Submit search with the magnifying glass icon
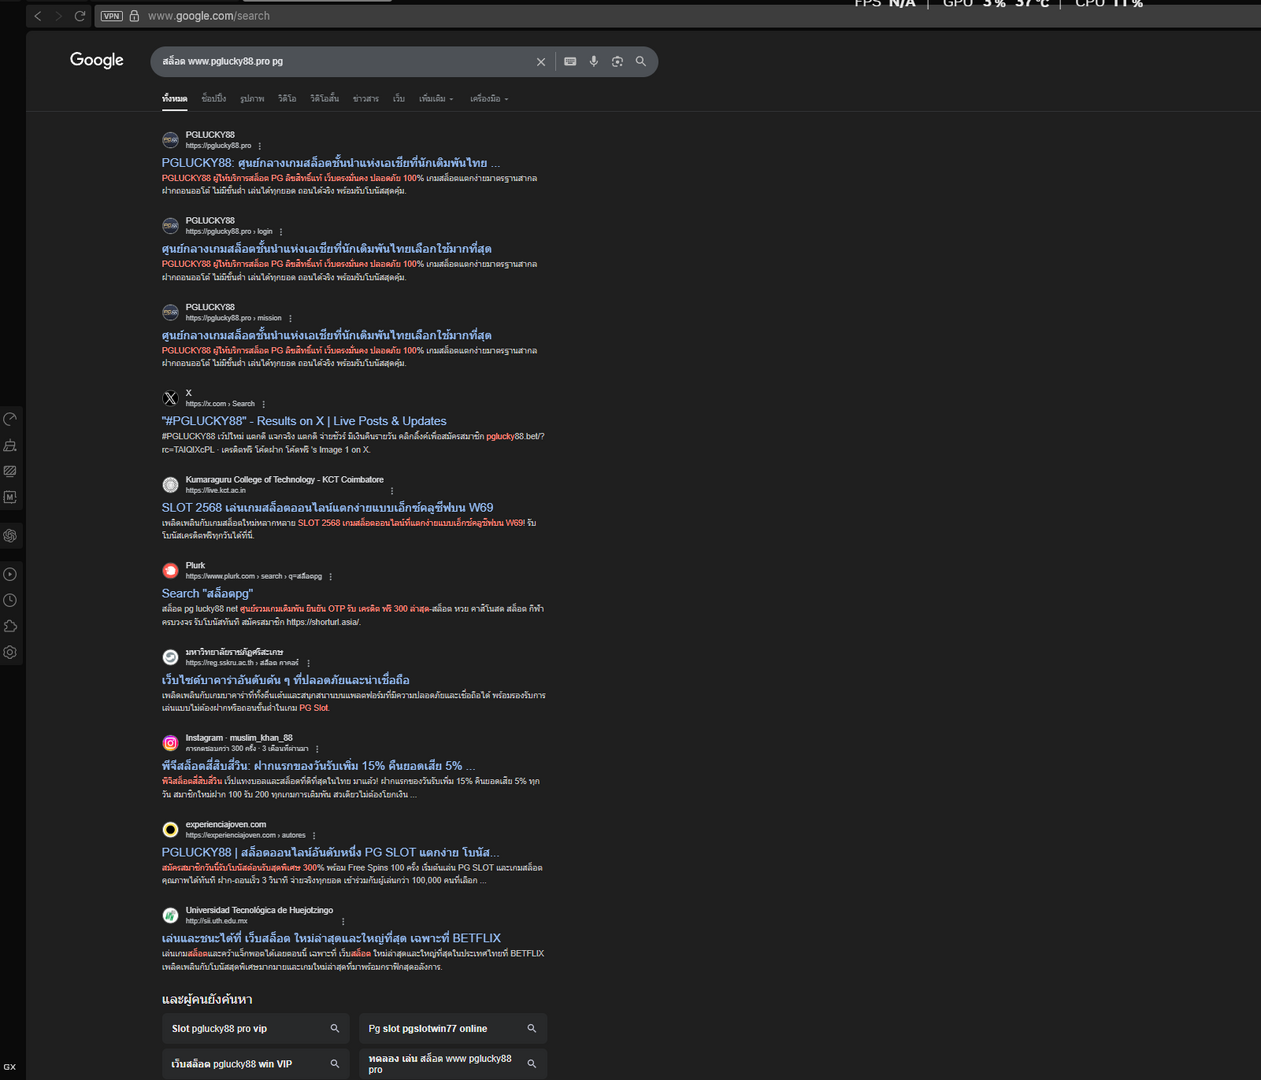 pos(641,62)
